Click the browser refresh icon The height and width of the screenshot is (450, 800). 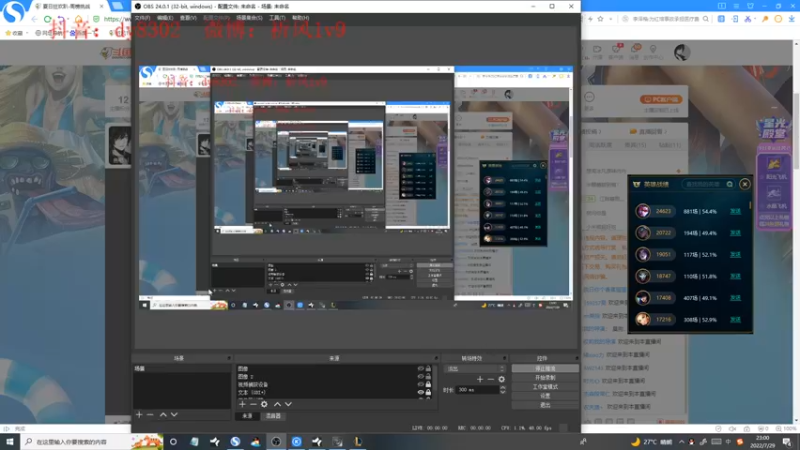click(47, 19)
